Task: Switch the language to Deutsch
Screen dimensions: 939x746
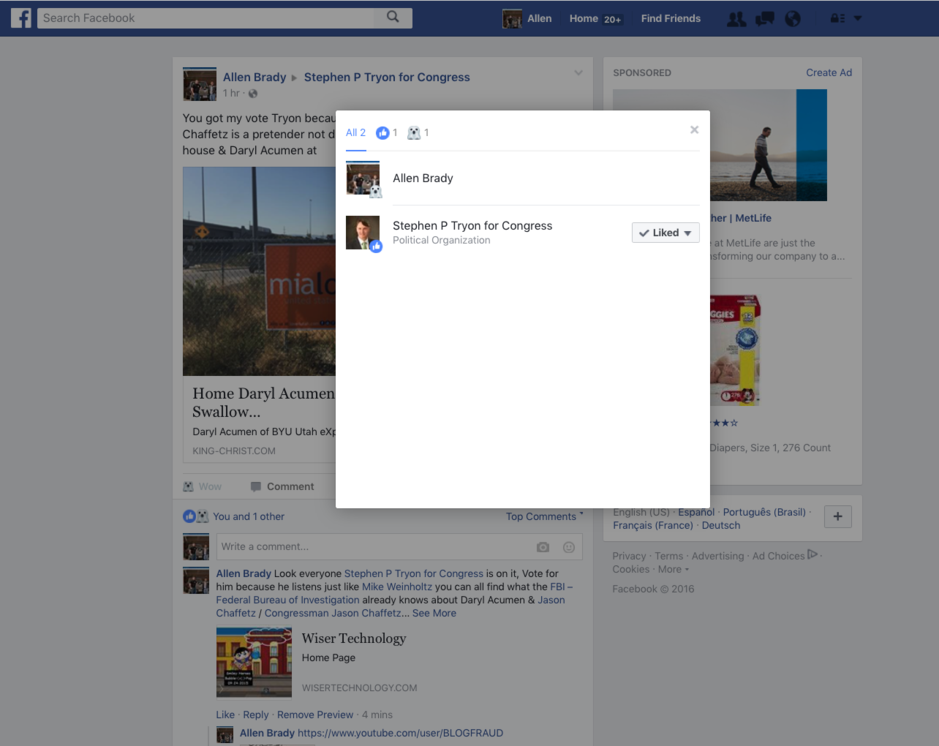Action: 721,525
